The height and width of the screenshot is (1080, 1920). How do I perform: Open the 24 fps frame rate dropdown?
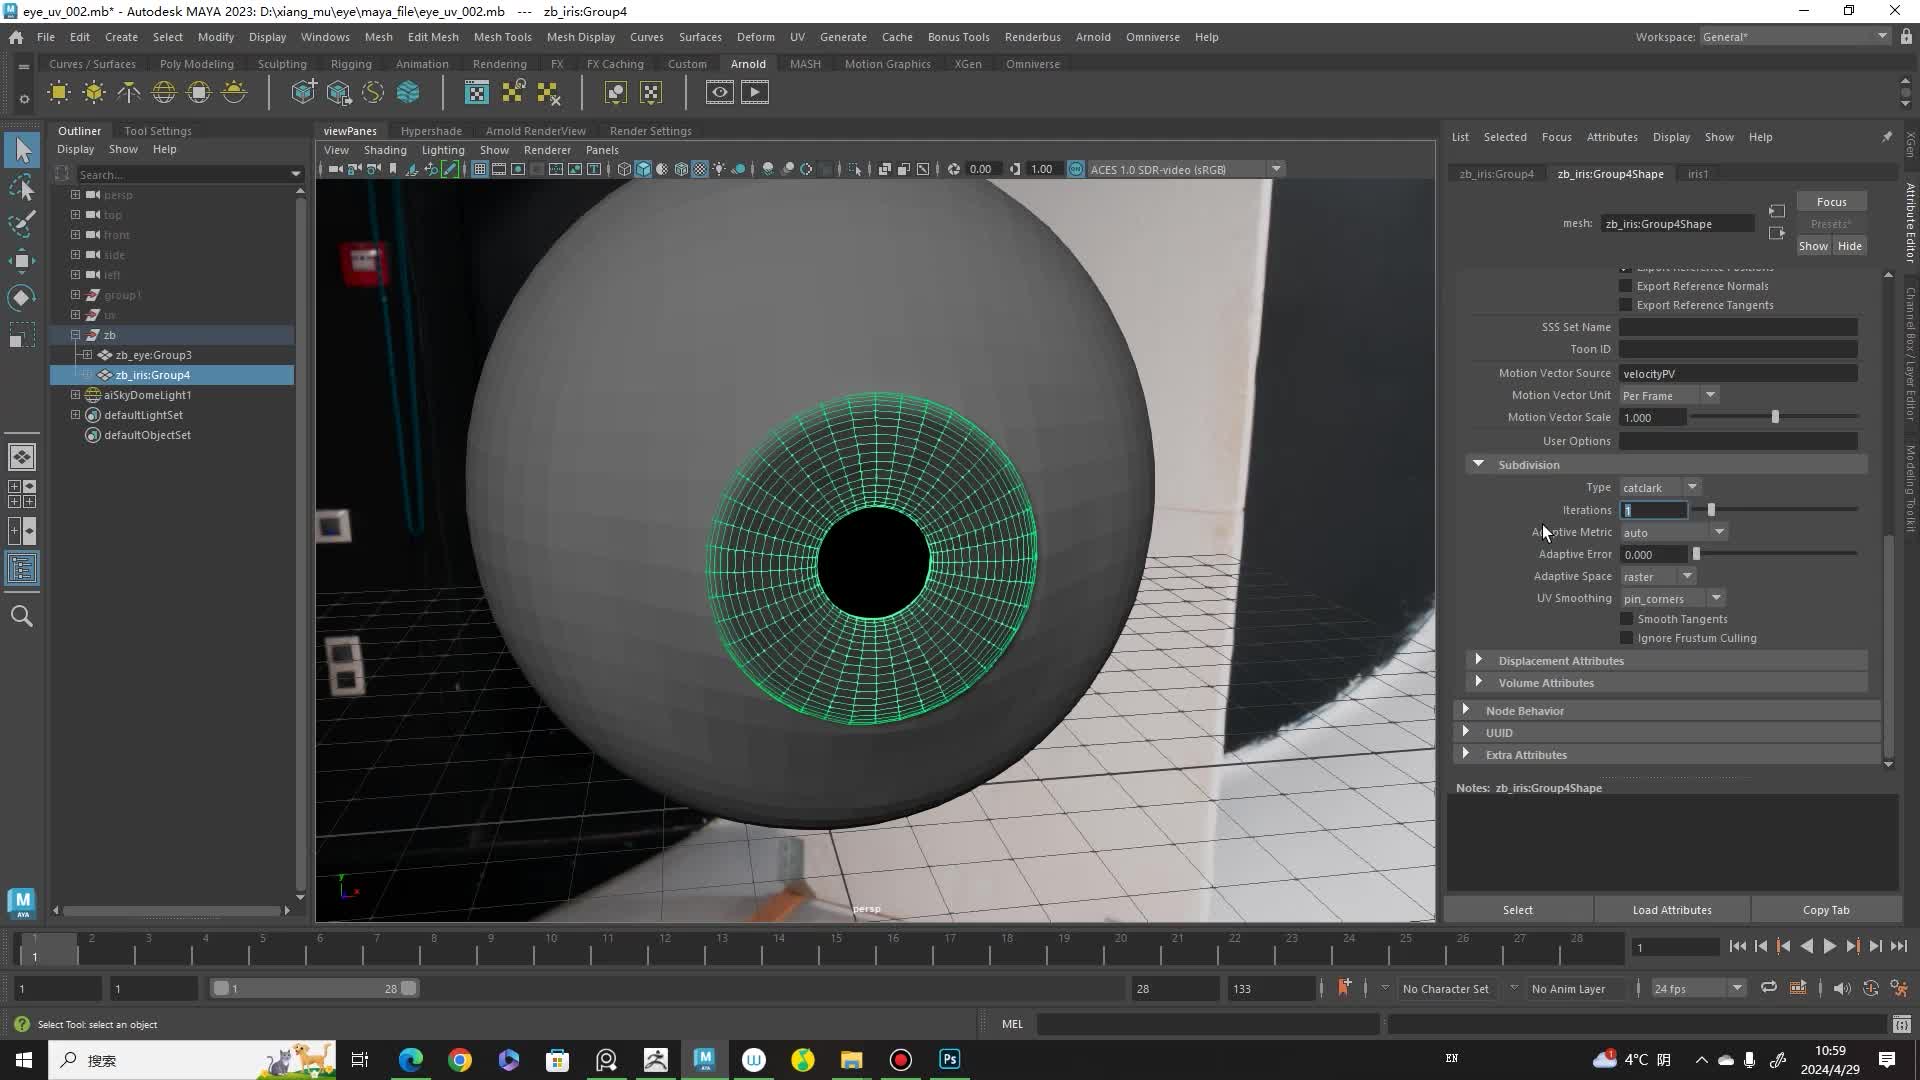pos(1698,988)
